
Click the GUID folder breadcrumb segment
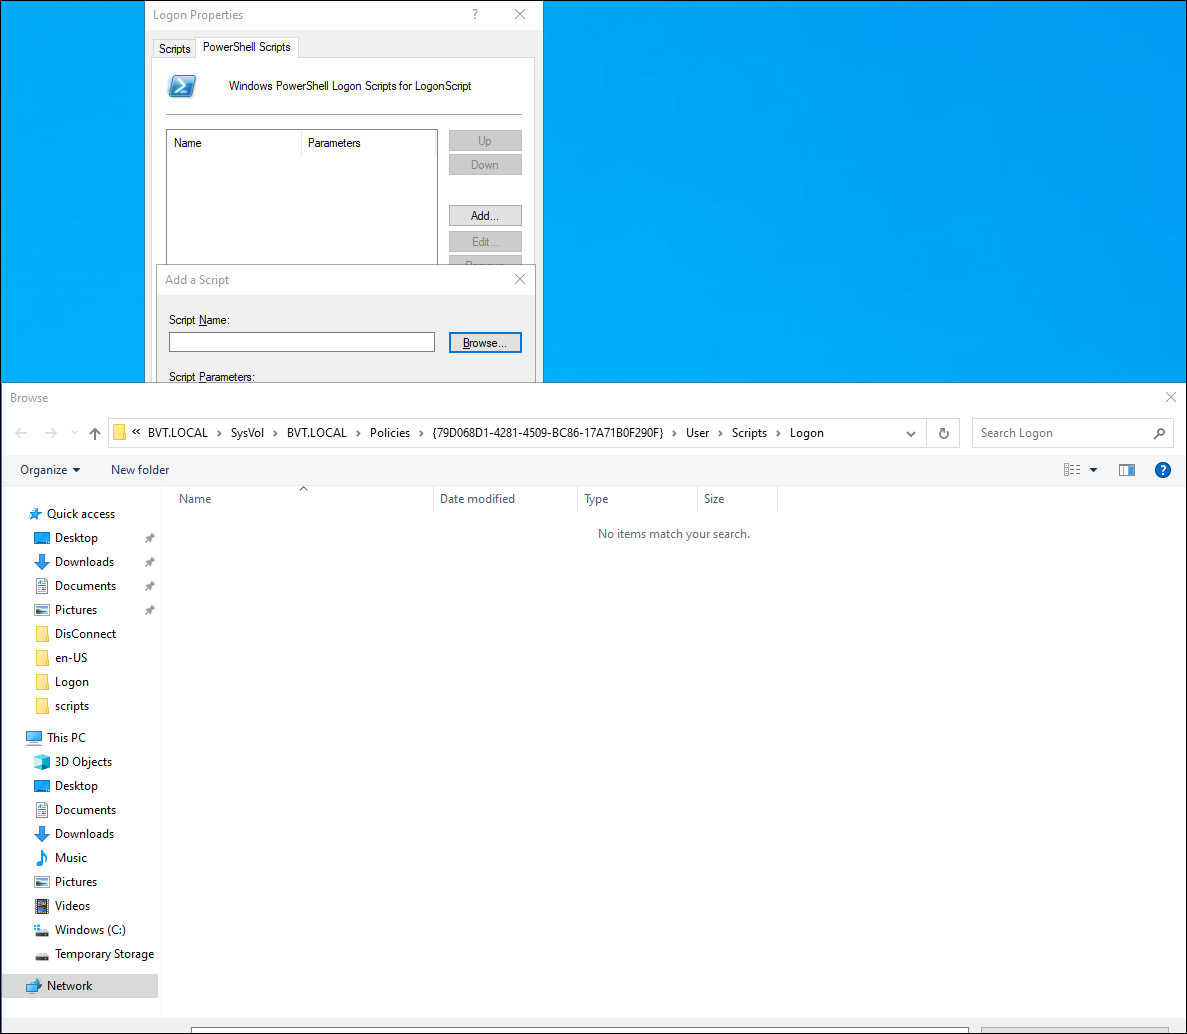(x=547, y=433)
